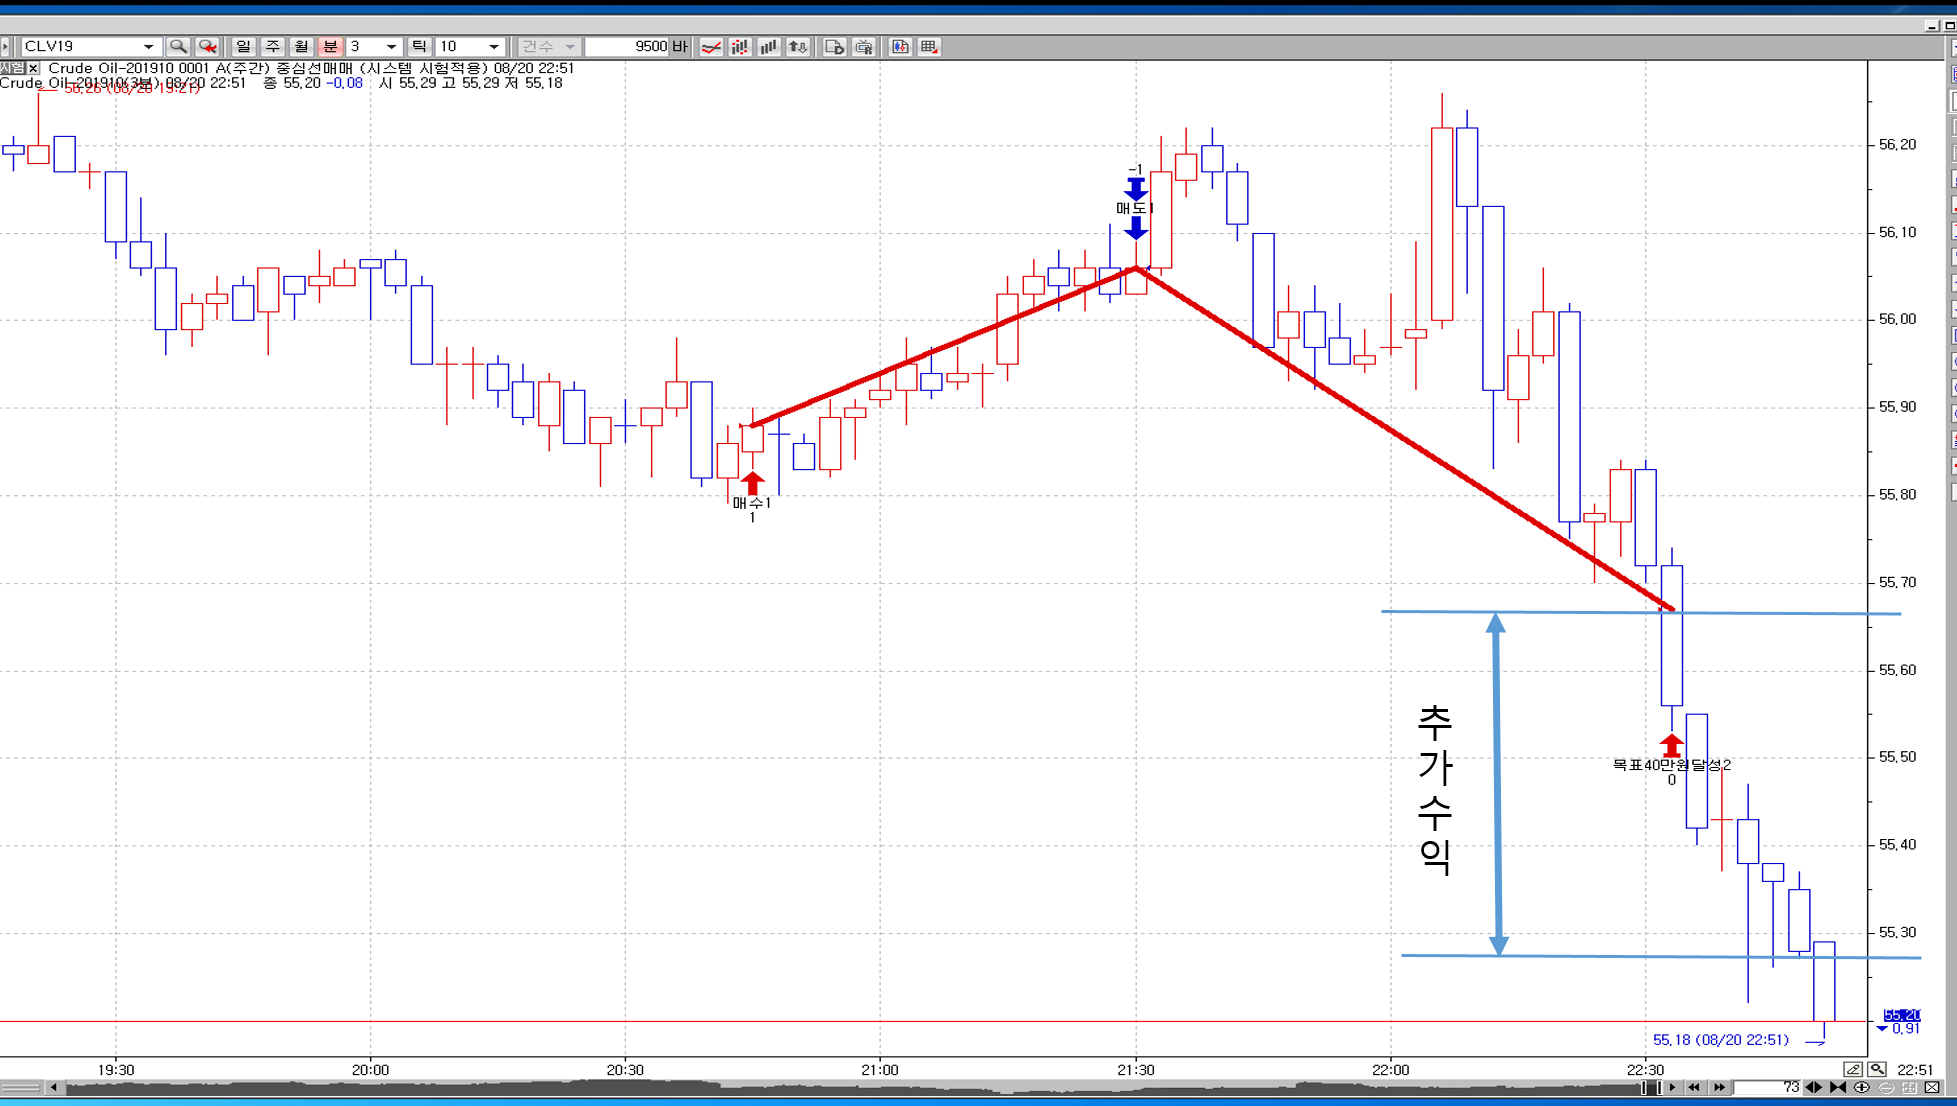This screenshot has width=1957, height=1106.
Task: Click the pencil edit icon near time axis
Action: (1852, 1069)
